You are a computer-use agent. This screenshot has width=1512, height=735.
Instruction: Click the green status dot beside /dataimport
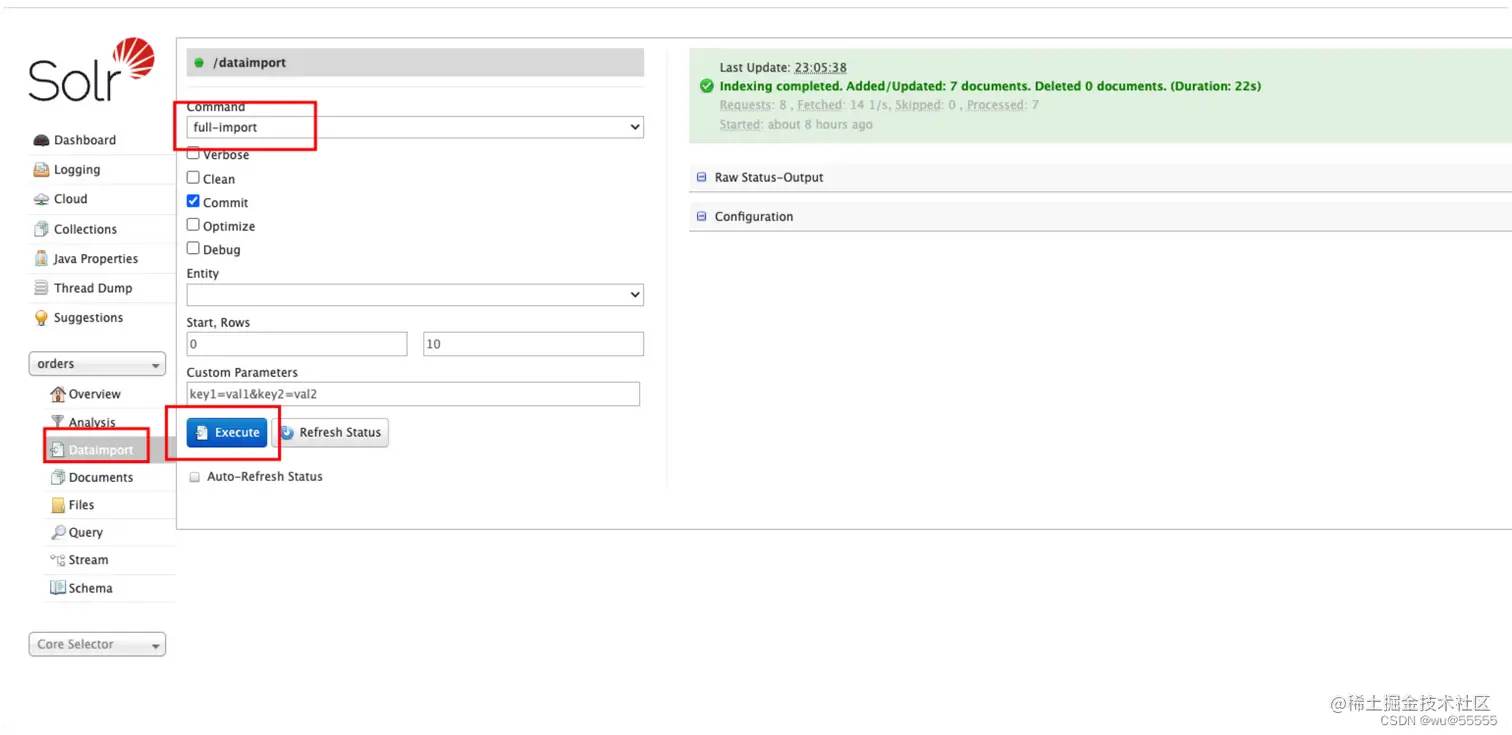[199, 63]
